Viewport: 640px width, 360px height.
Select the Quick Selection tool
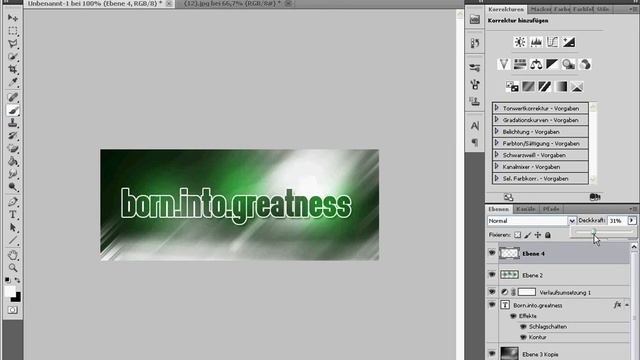click(13, 56)
